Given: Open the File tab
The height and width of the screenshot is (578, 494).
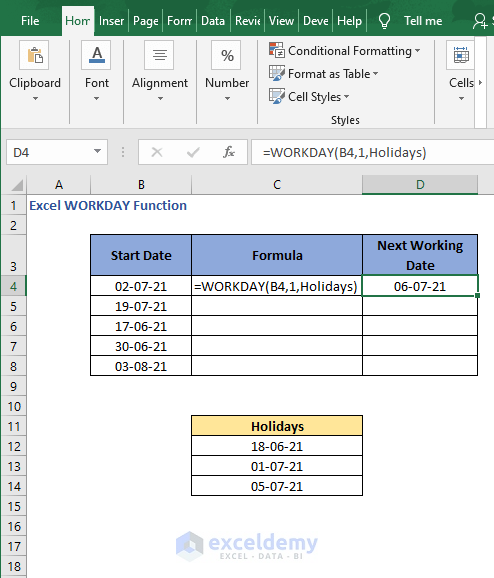Looking at the screenshot, I should tap(30, 21).
